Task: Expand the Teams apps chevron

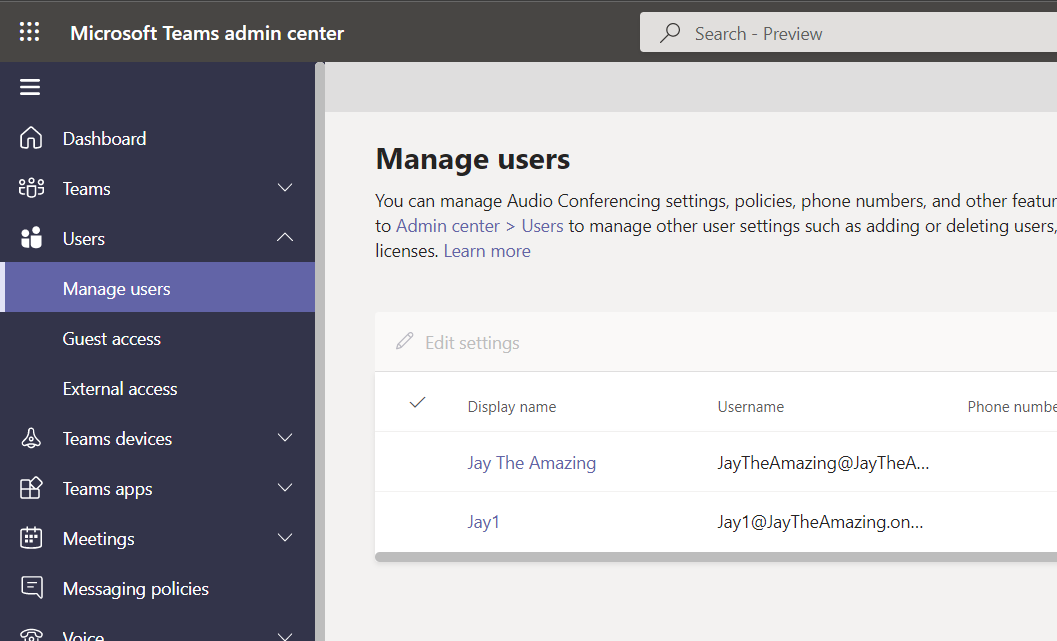Action: point(285,488)
